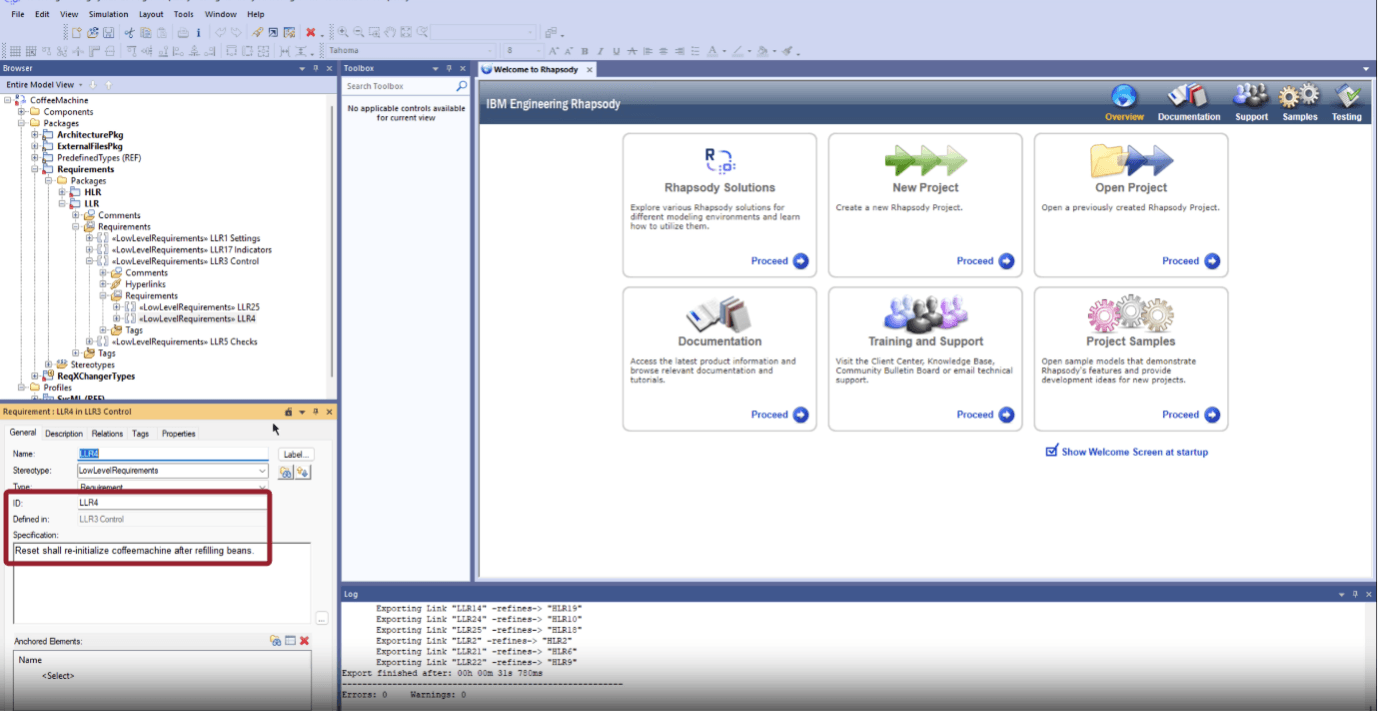Click Proceed arrow under New Project

click(1006, 261)
